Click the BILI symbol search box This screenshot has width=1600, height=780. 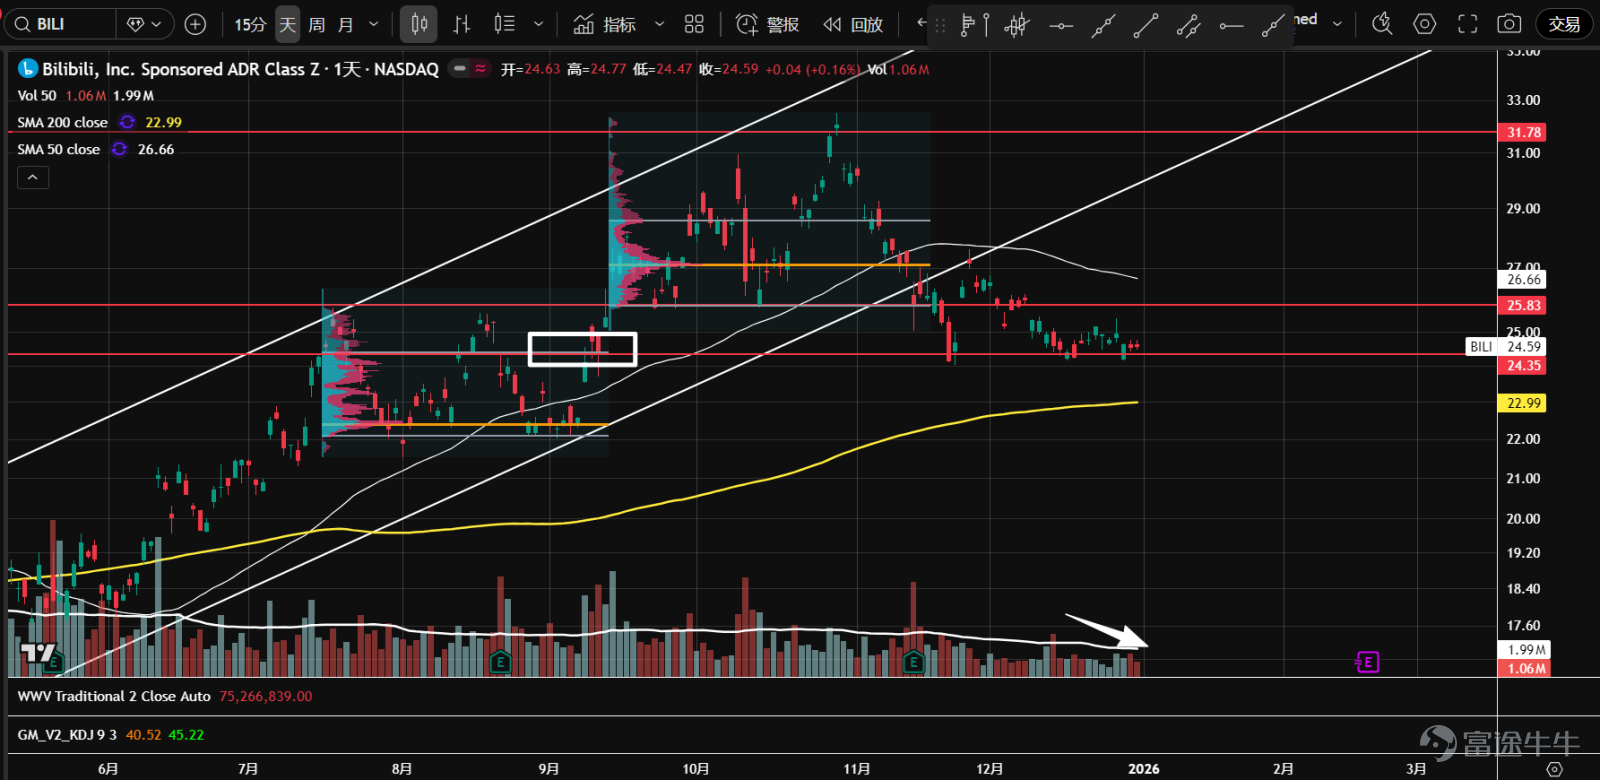pyautogui.click(x=62, y=24)
